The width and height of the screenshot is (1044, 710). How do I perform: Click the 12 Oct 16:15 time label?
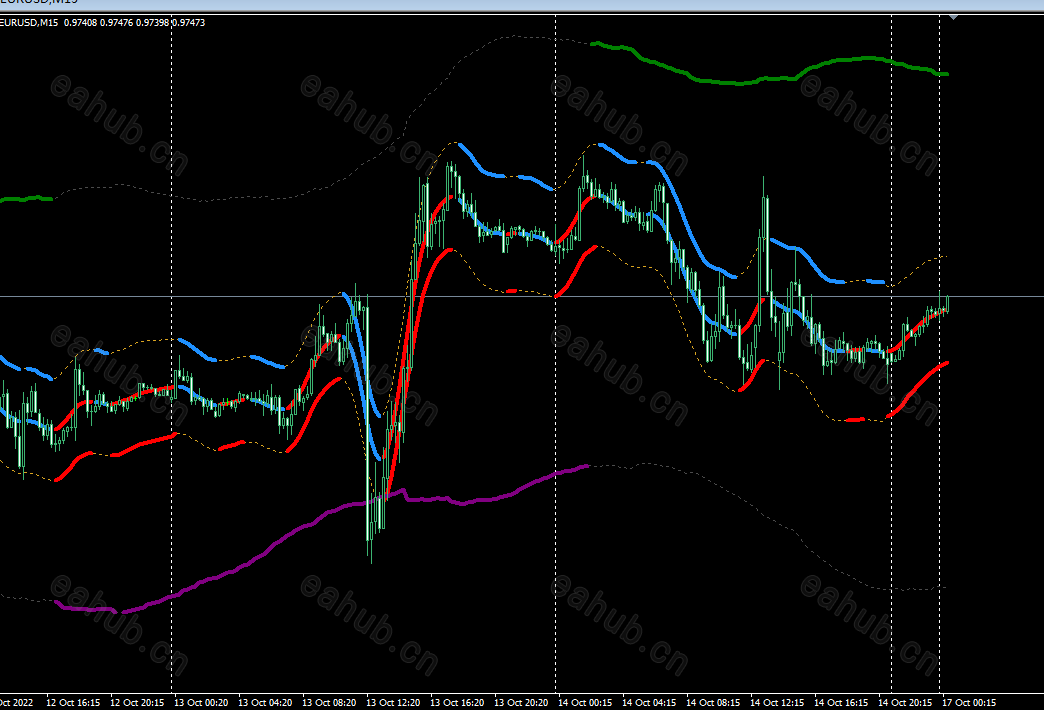pyautogui.click(x=73, y=703)
